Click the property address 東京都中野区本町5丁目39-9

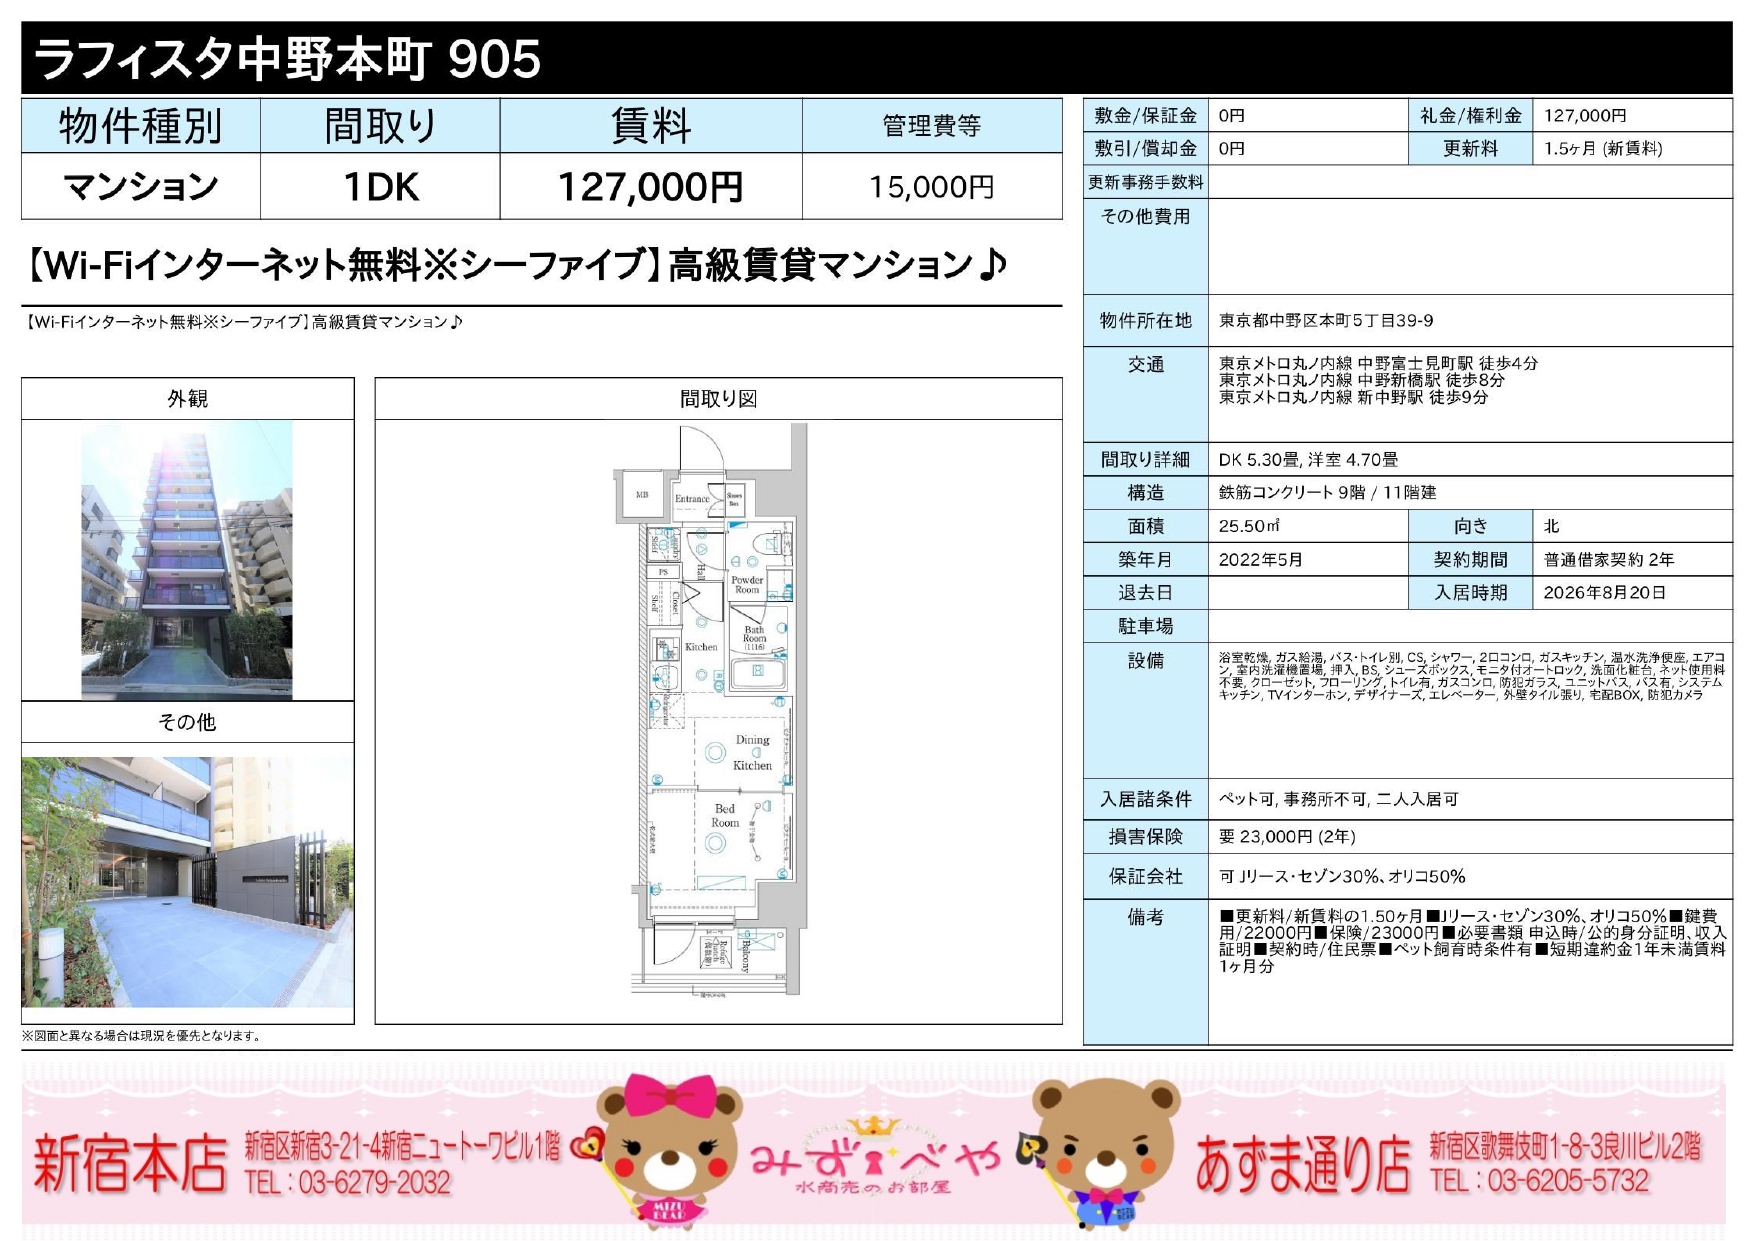pyautogui.click(x=1325, y=321)
